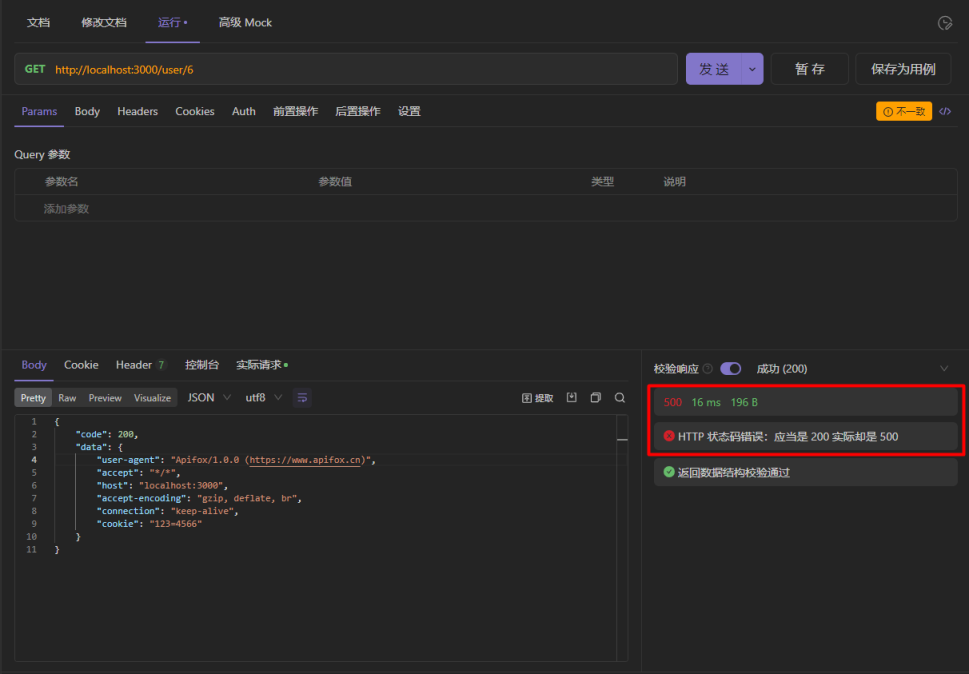This screenshot has height=674, width=969.
Task: Click the "connection": "keep-alive" line
Action: click(x=167, y=511)
